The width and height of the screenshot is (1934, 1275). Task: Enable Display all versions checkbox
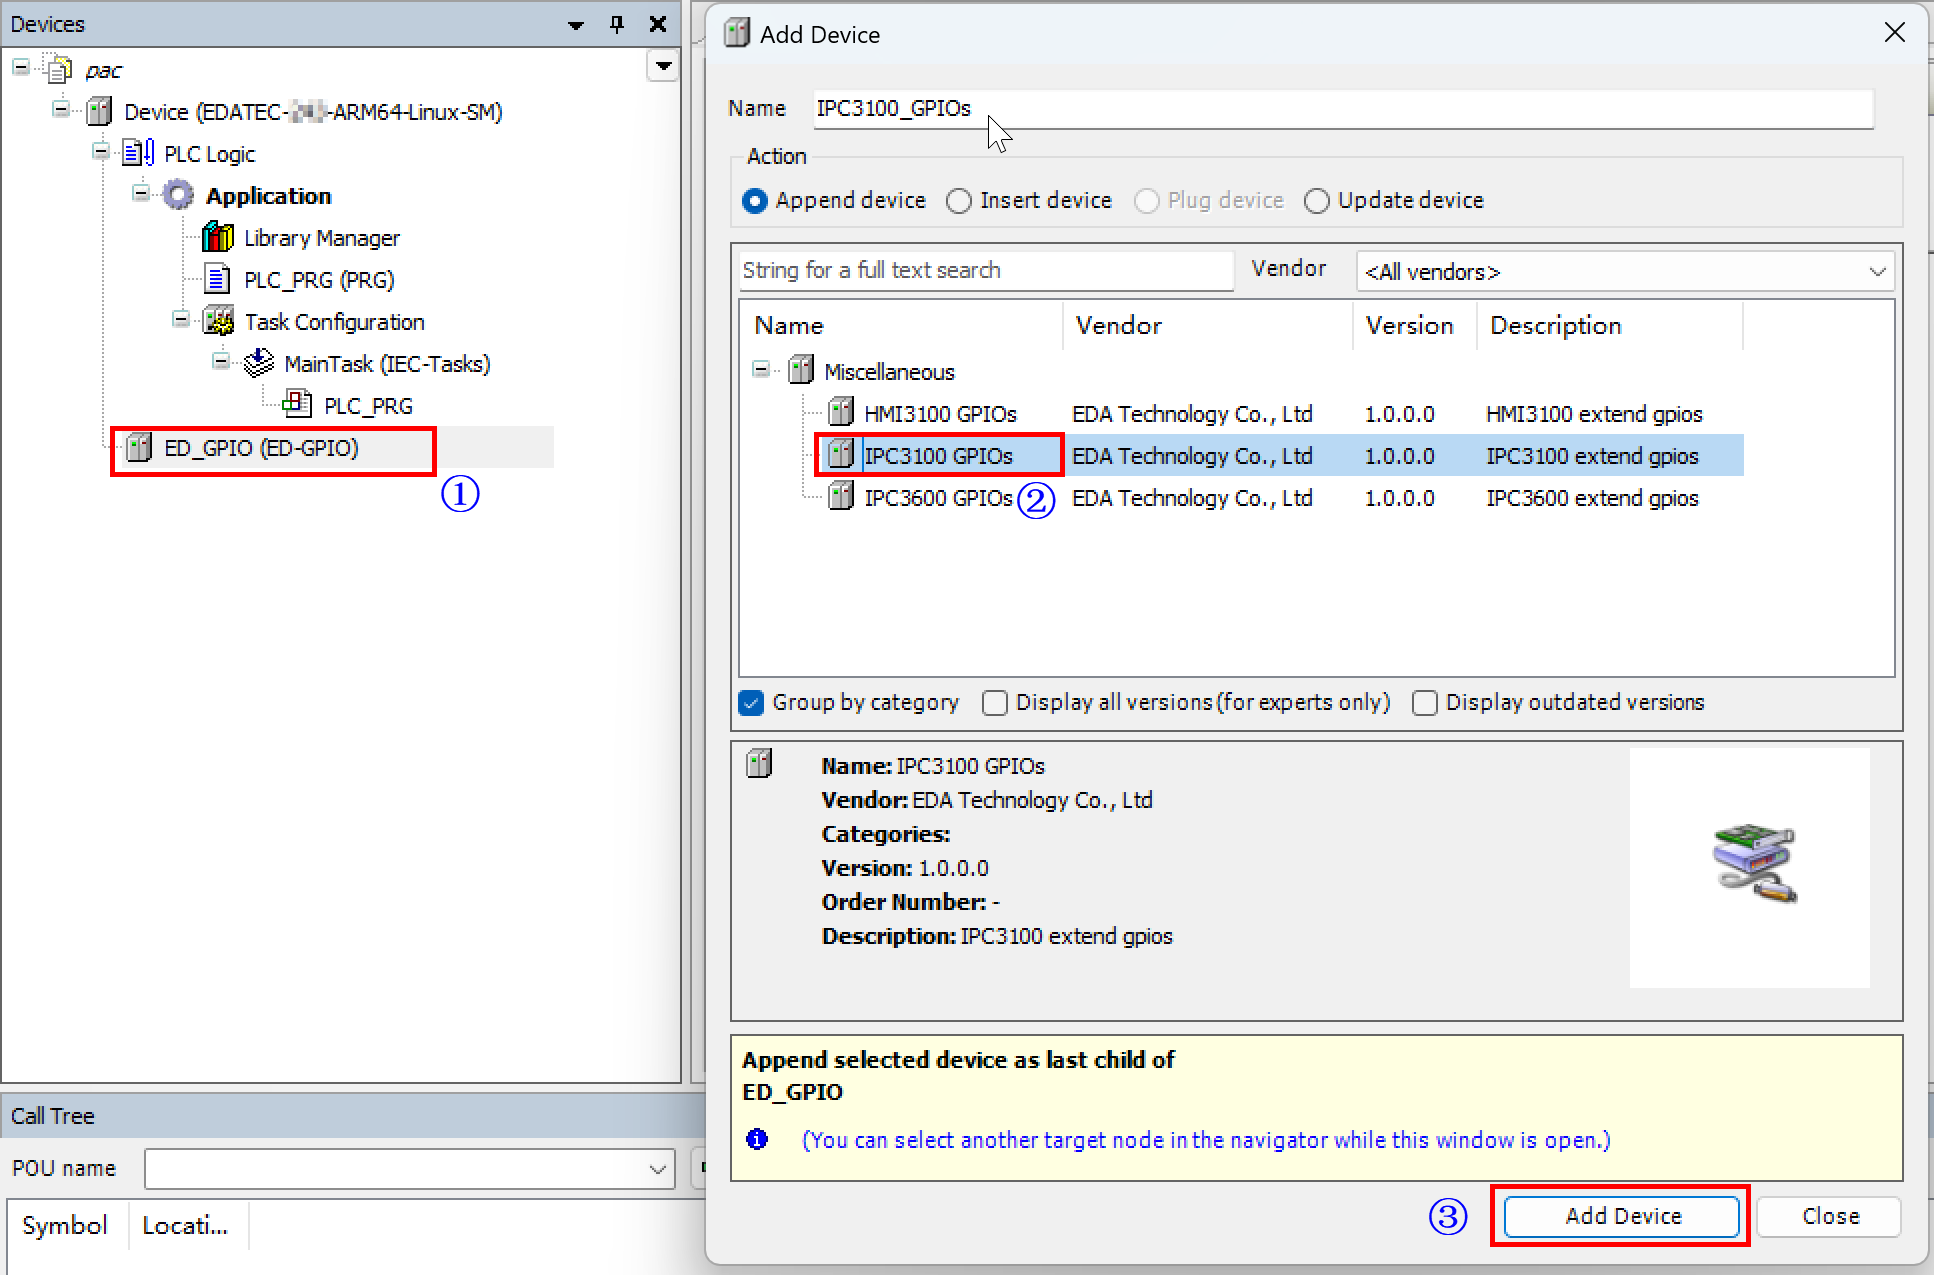[994, 703]
